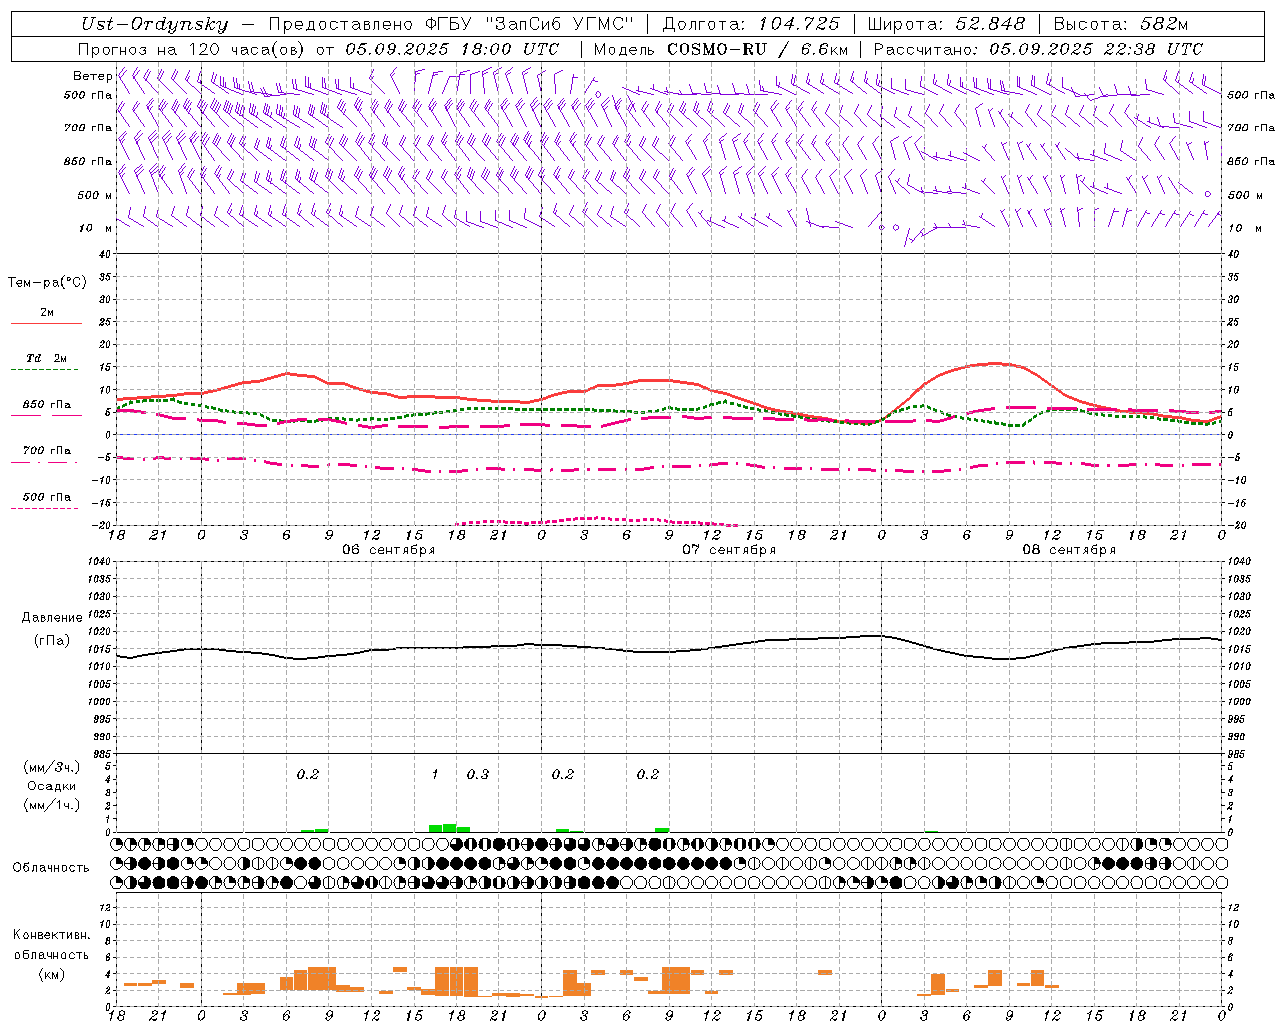Screen dimensions: 1280x1024
Task: Click the 08 сентября date label
Action: [1069, 550]
